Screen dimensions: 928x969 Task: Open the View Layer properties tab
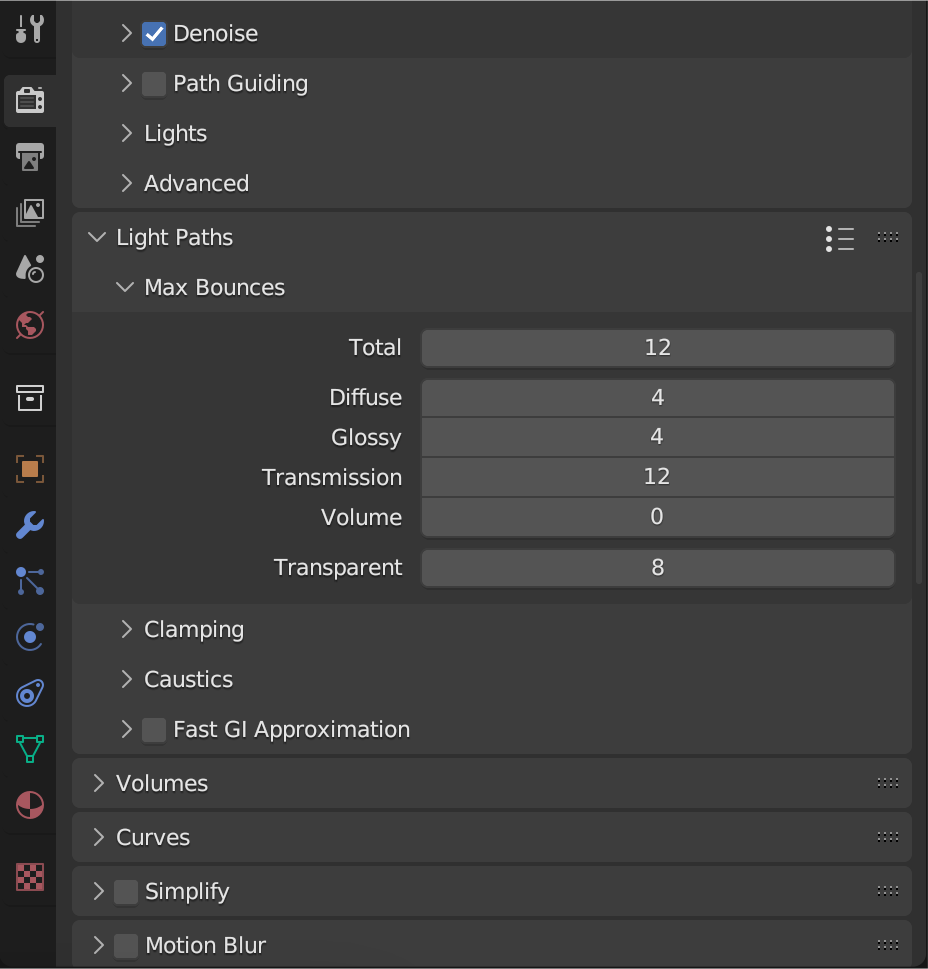(x=29, y=213)
